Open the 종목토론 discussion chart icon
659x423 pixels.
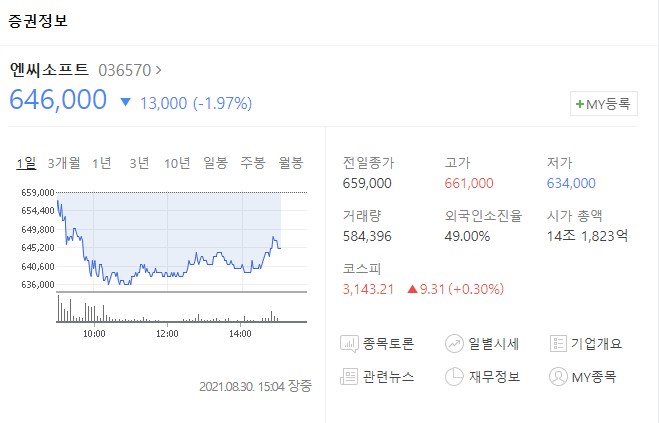point(349,344)
